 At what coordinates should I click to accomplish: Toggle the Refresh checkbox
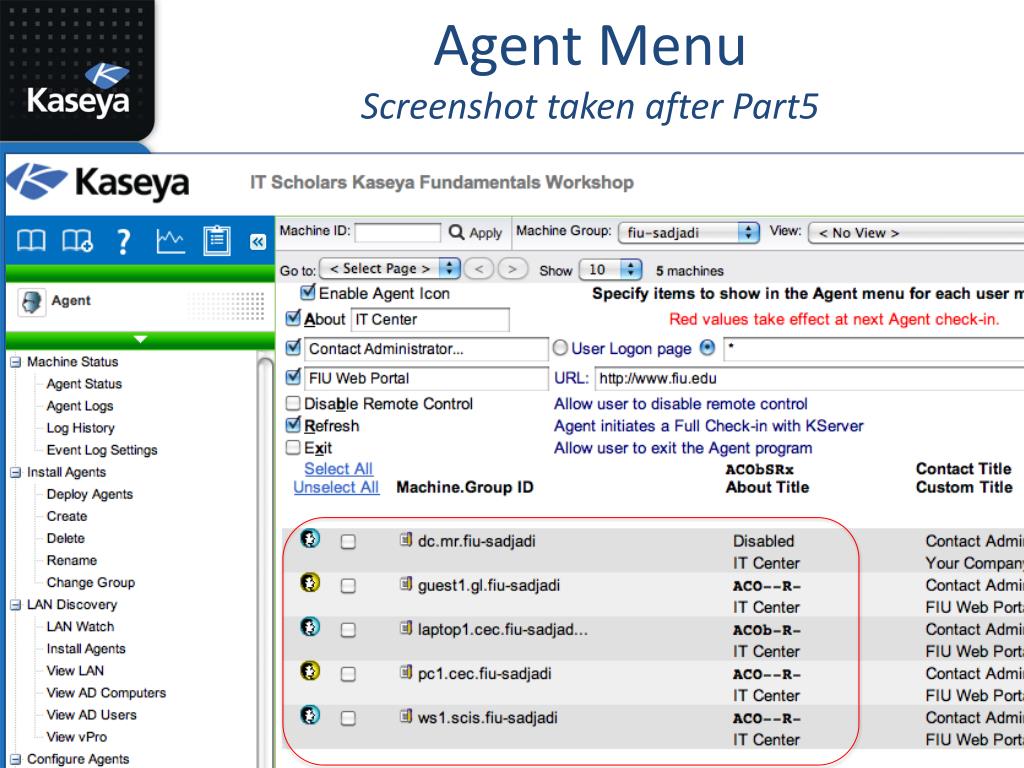pyautogui.click(x=294, y=424)
